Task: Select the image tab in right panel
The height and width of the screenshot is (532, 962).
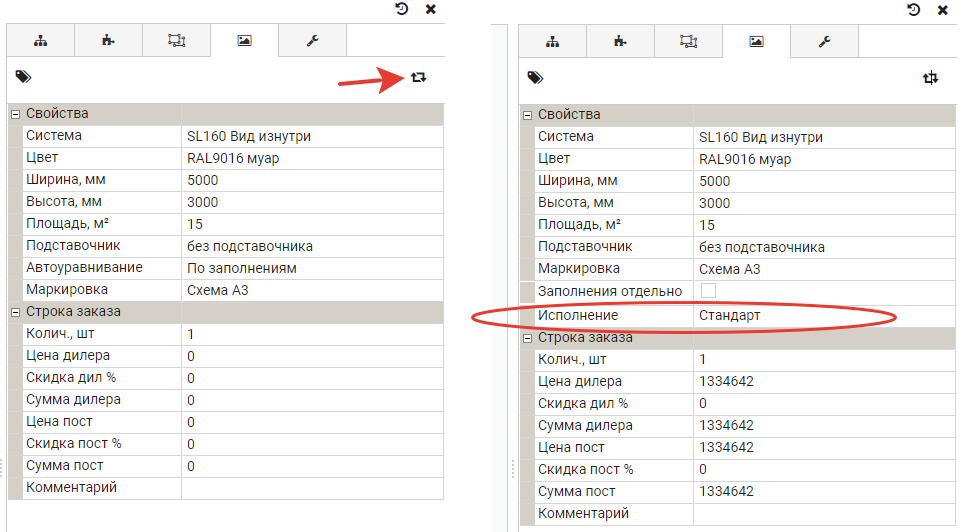Action: click(x=756, y=42)
